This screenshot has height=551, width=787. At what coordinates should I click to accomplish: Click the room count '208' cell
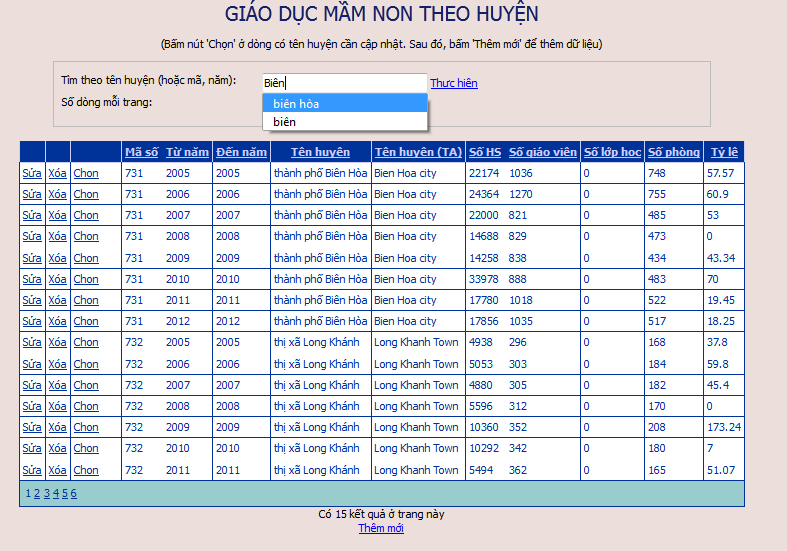(657, 428)
